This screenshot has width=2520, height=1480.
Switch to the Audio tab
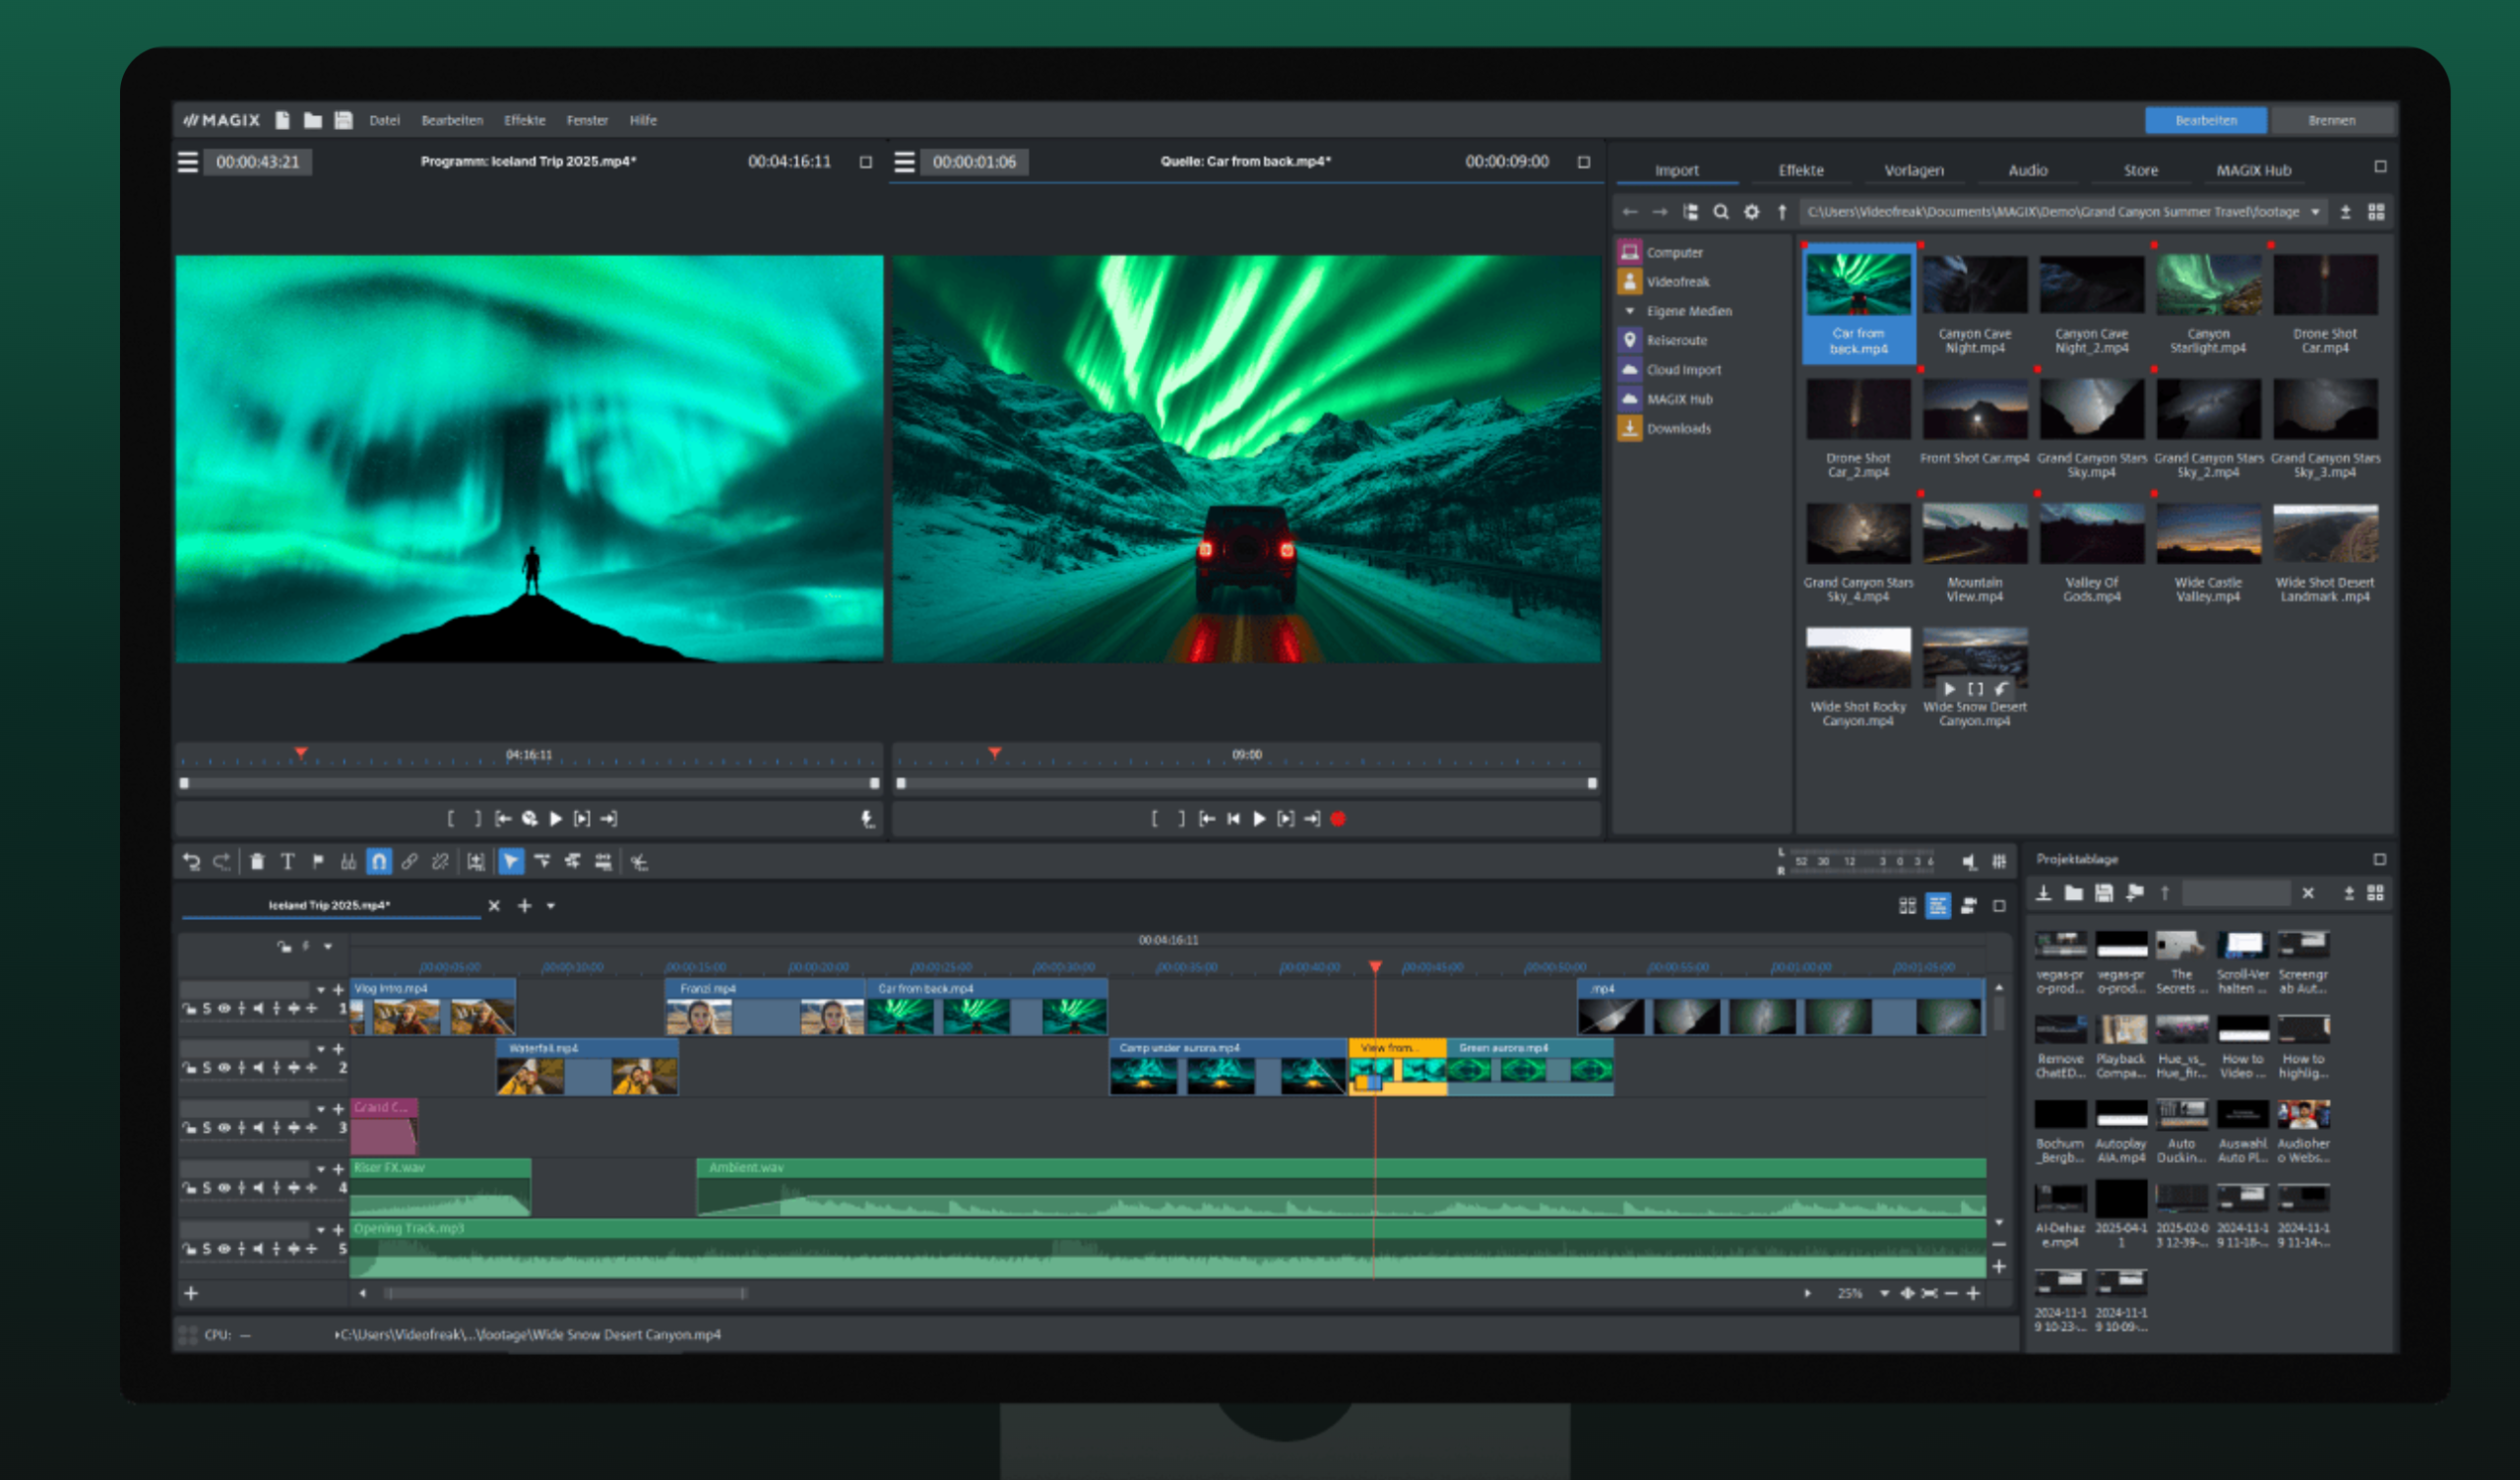click(x=2028, y=170)
